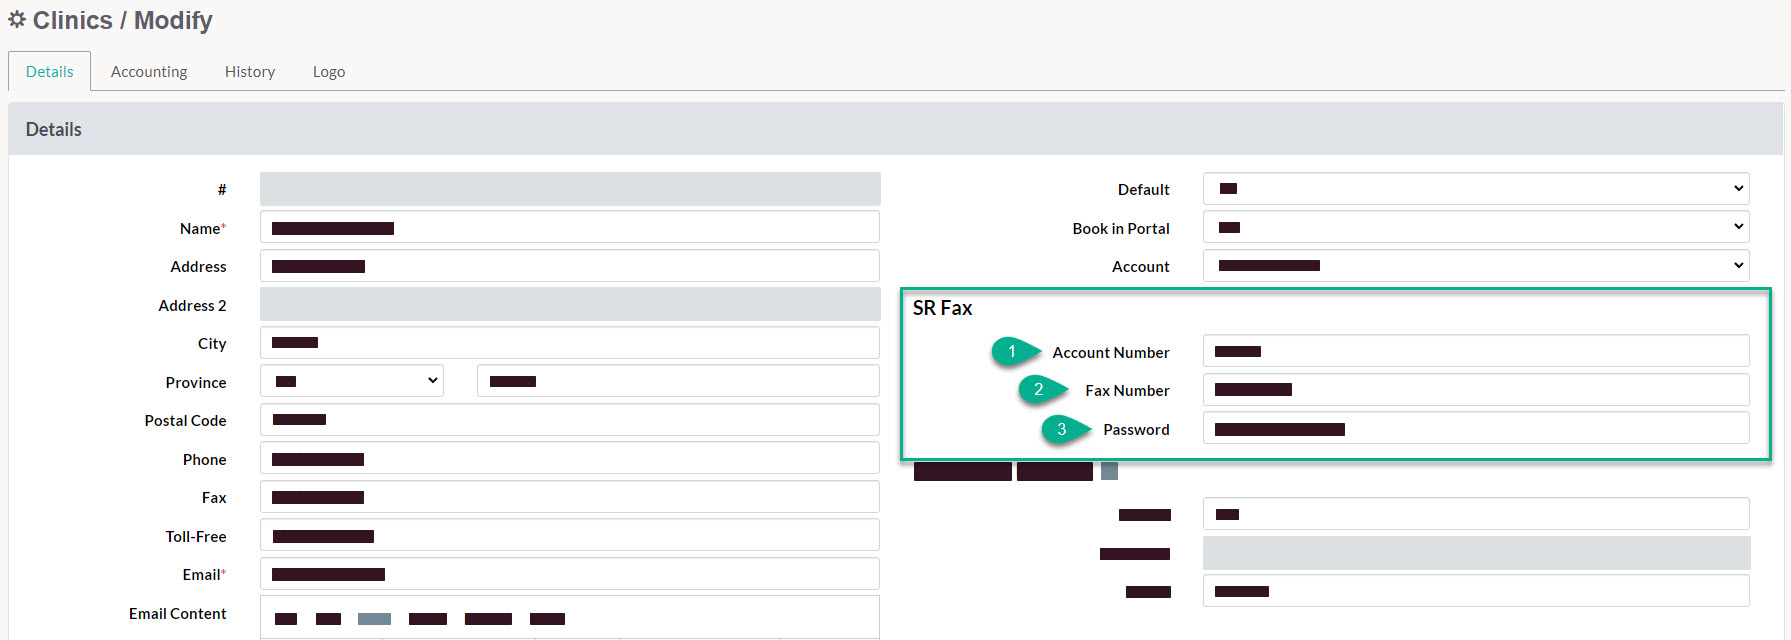Click the SR Fax Password field
This screenshot has width=1791, height=640.
[1476, 428]
